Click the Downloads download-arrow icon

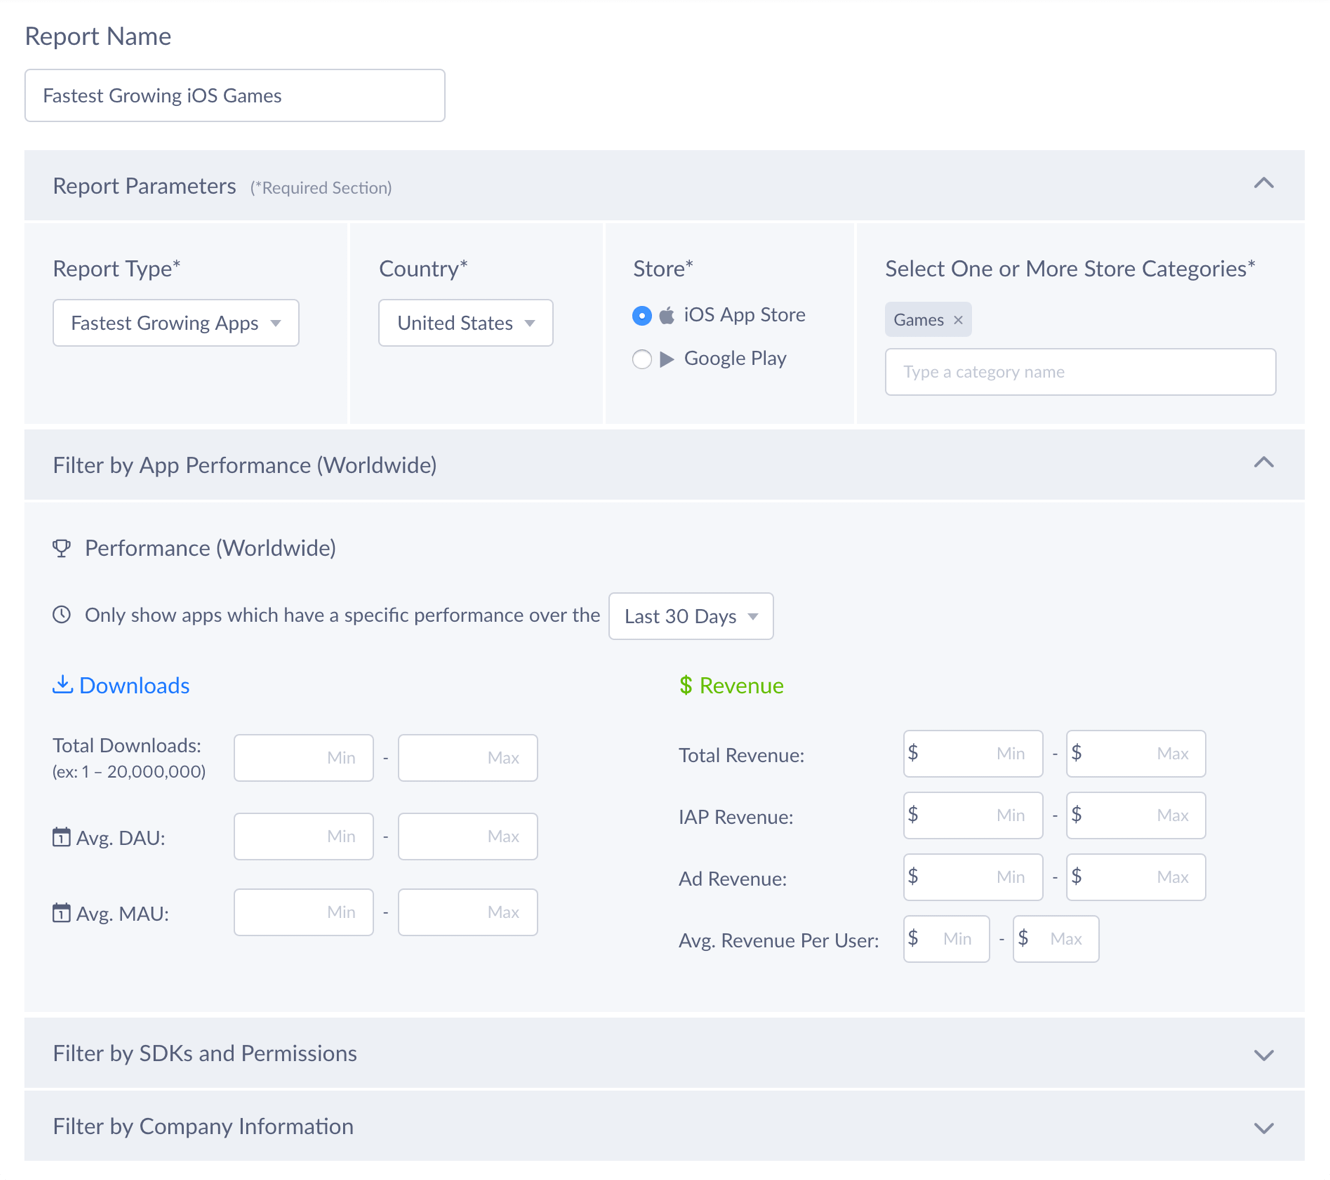[x=63, y=685]
